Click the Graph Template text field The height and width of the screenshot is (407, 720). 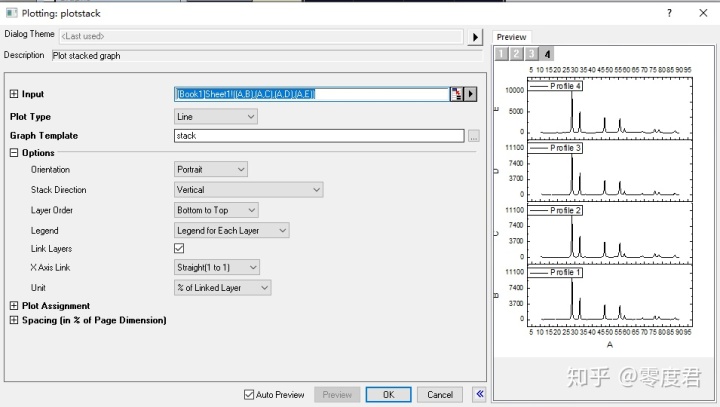(319, 136)
